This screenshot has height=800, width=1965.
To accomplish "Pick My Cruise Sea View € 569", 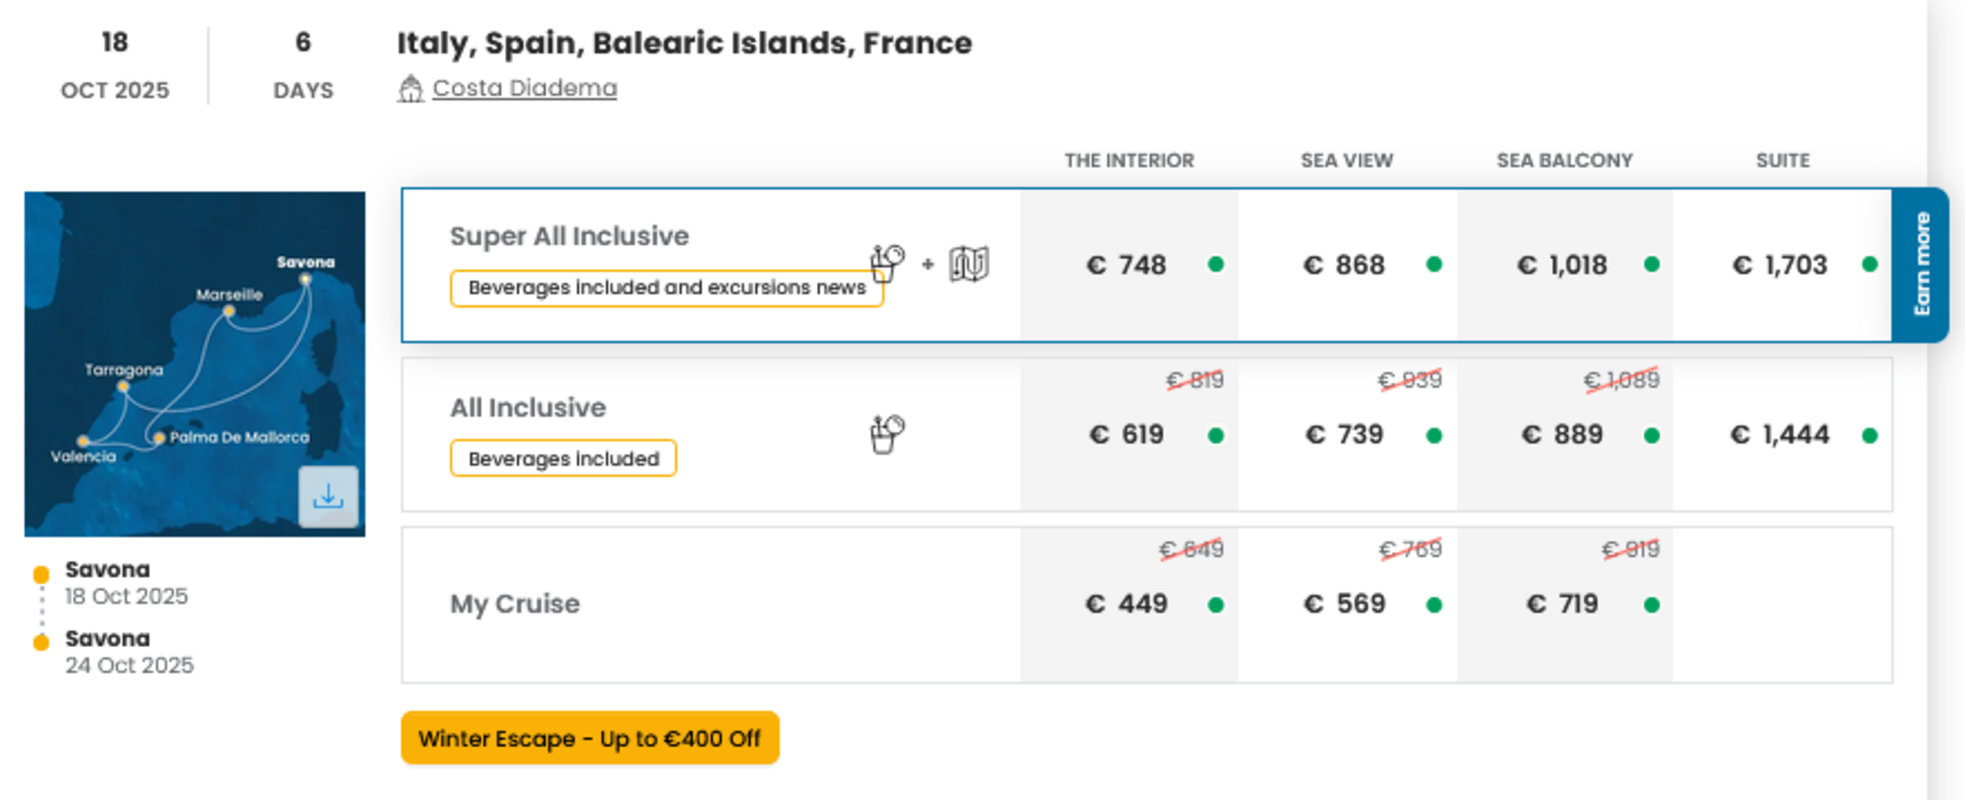I will pos(1346,604).
